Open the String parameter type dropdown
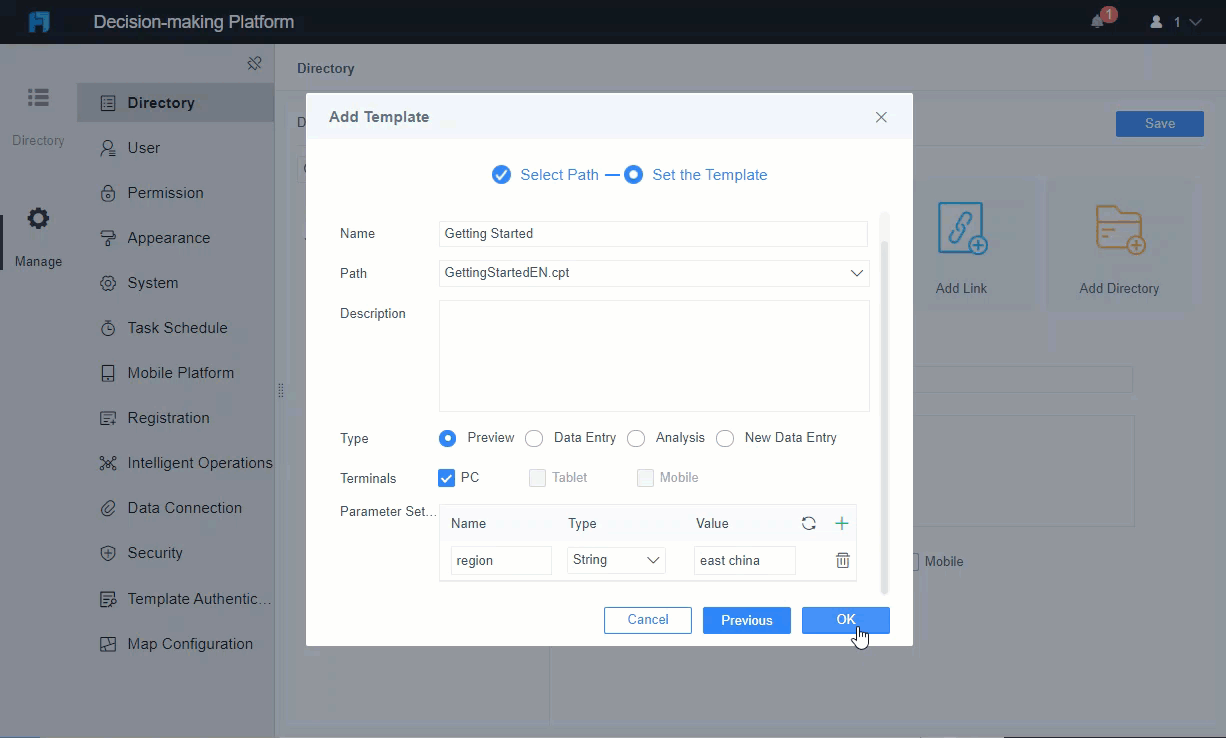The width and height of the screenshot is (1226, 738). (x=616, y=560)
